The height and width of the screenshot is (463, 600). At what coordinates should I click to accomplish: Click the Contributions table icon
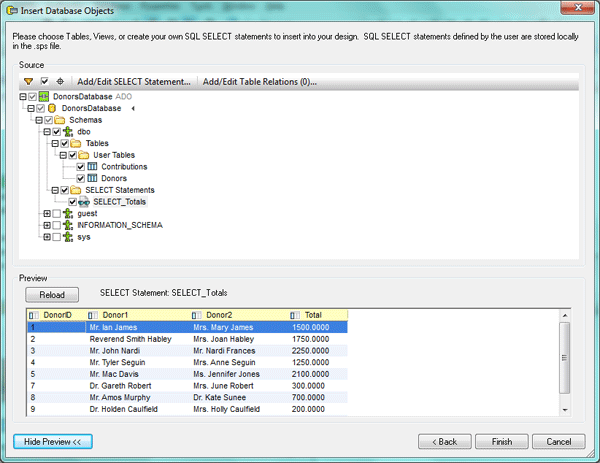[x=92, y=166]
